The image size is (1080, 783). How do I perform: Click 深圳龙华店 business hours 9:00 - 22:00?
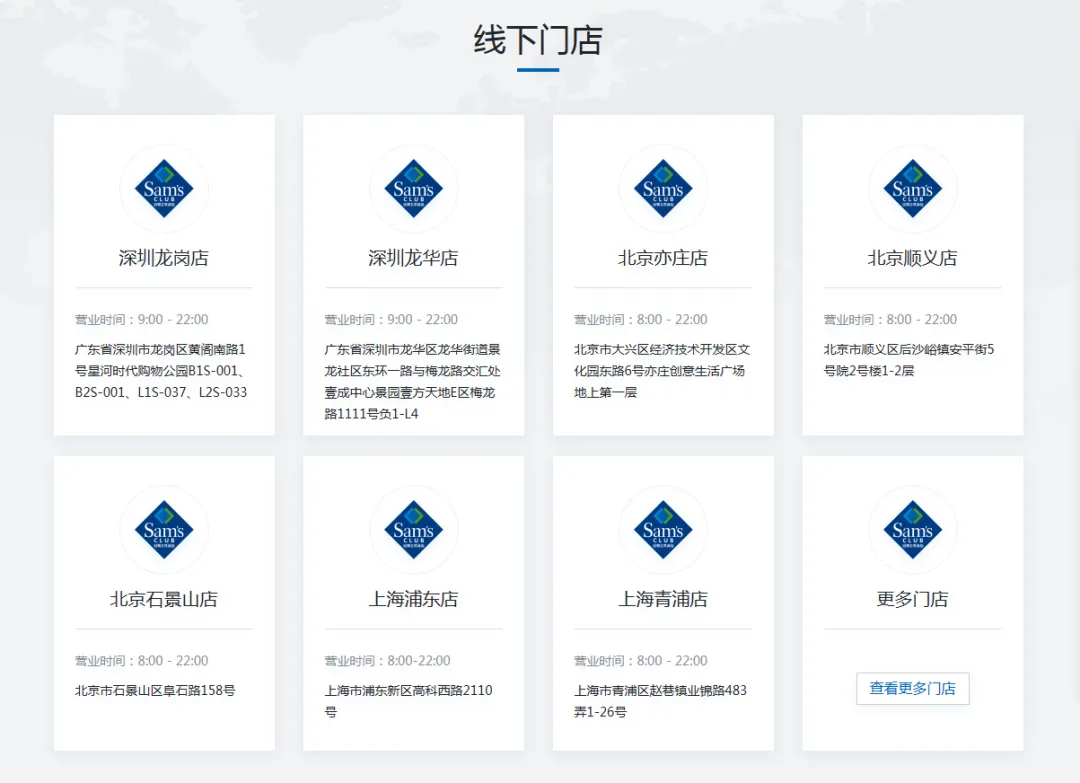(x=391, y=320)
